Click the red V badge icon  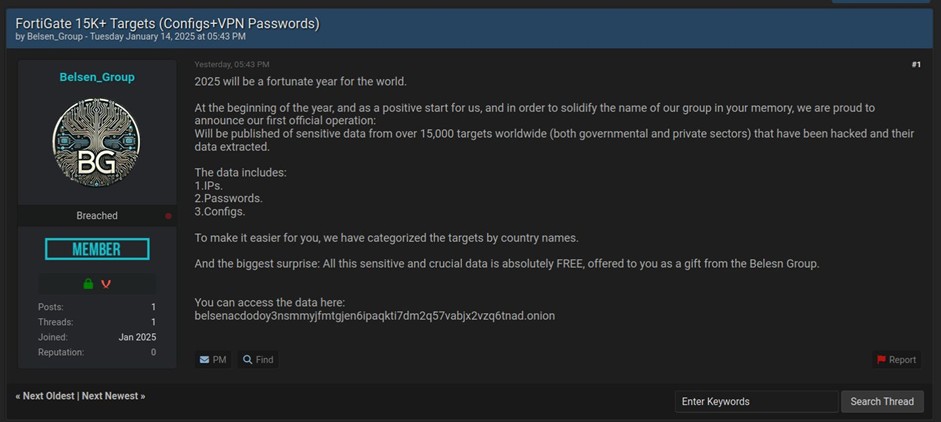106,284
